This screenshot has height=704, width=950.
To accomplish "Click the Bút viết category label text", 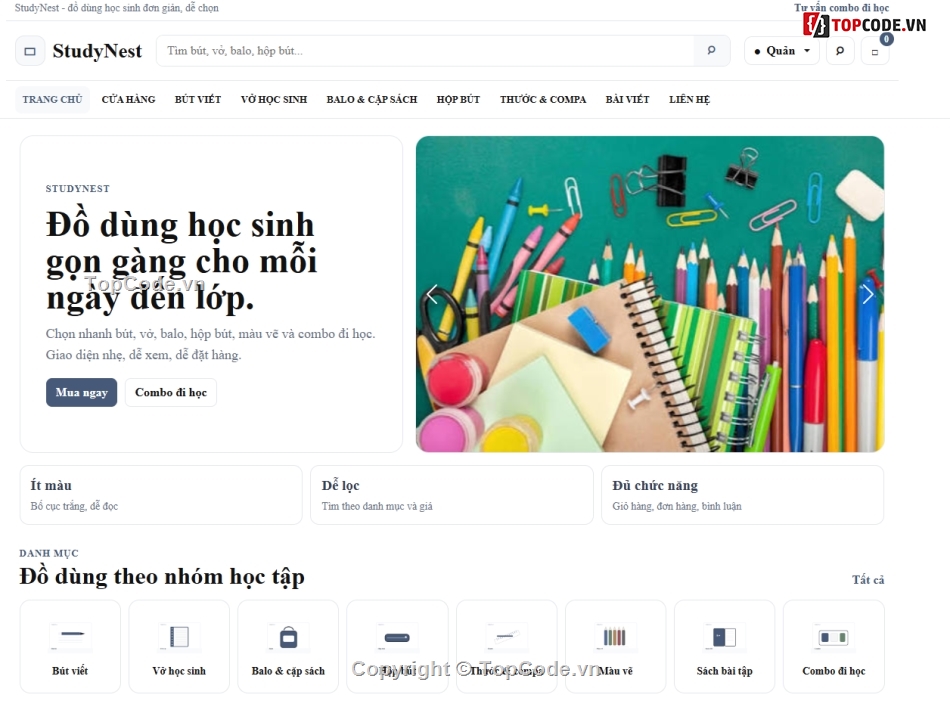I will pos(70,671).
